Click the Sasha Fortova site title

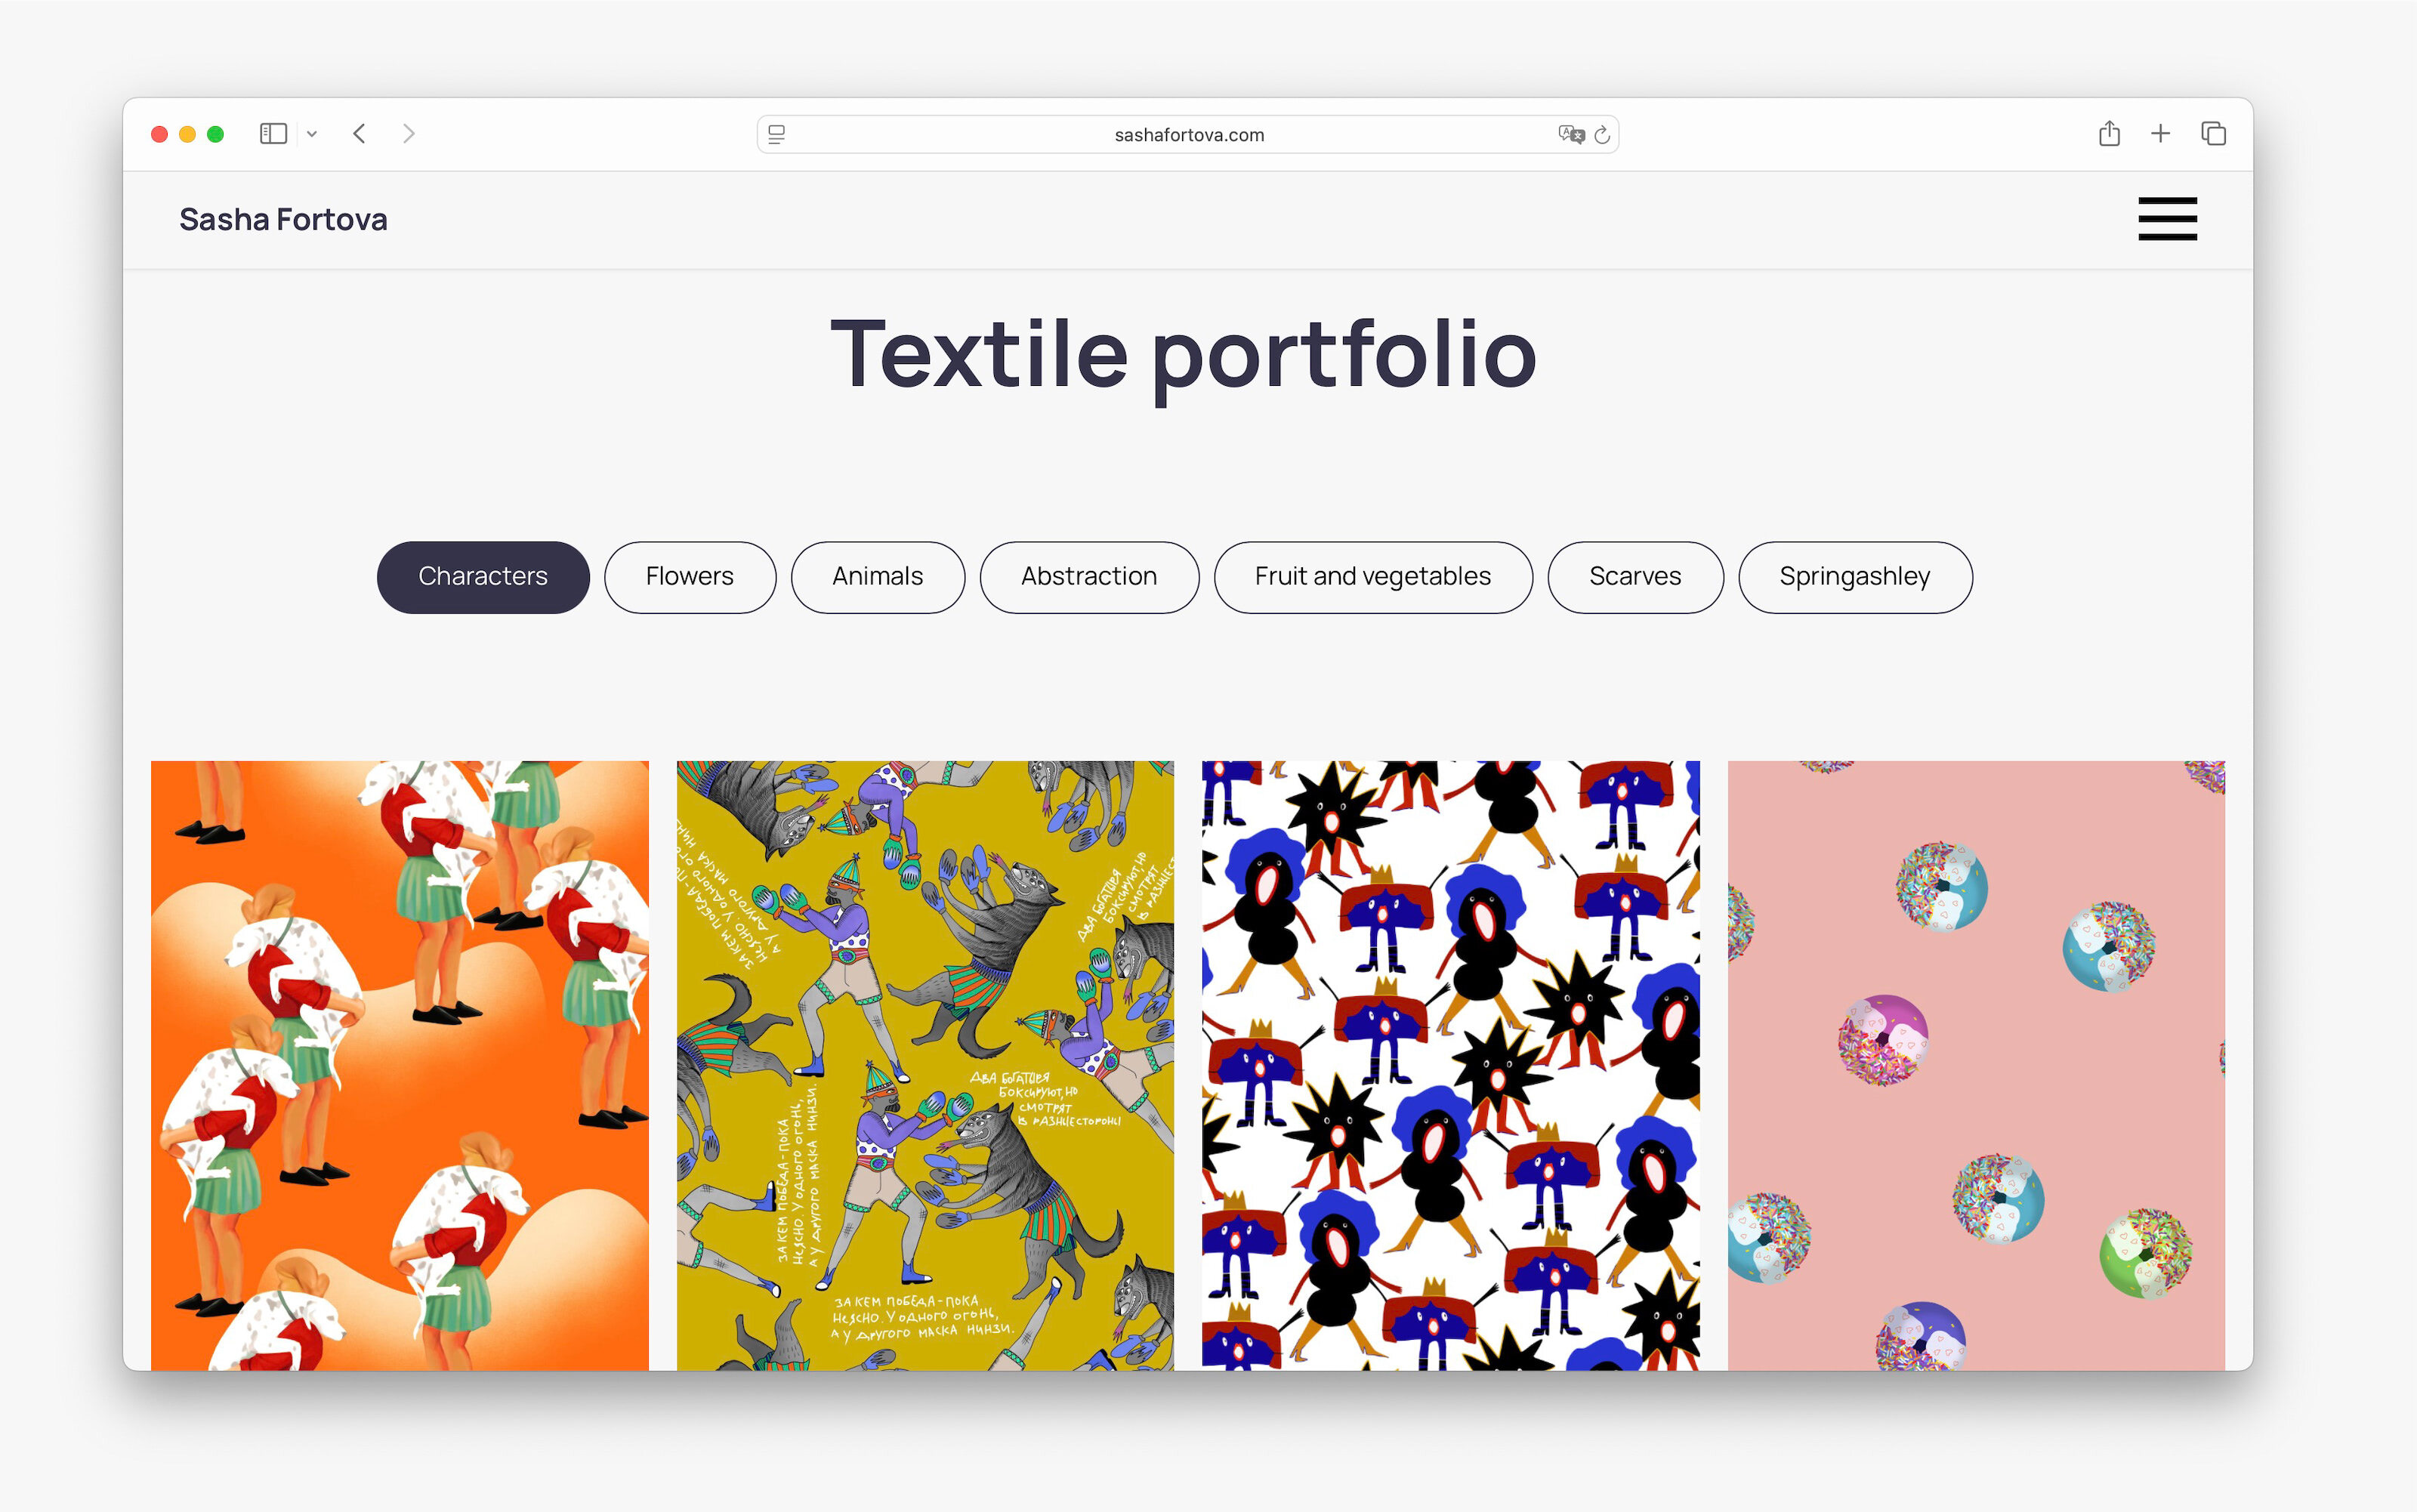pyautogui.click(x=283, y=219)
